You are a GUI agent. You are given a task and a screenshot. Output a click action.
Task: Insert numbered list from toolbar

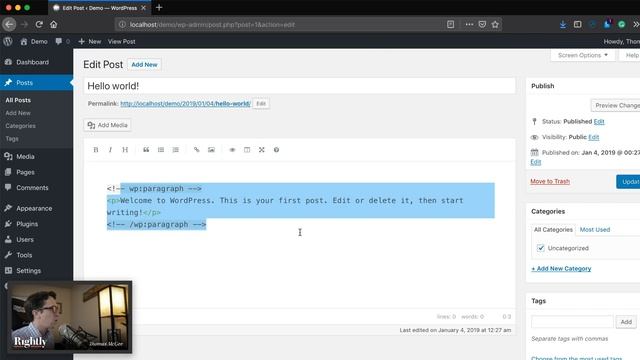(x=176, y=150)
